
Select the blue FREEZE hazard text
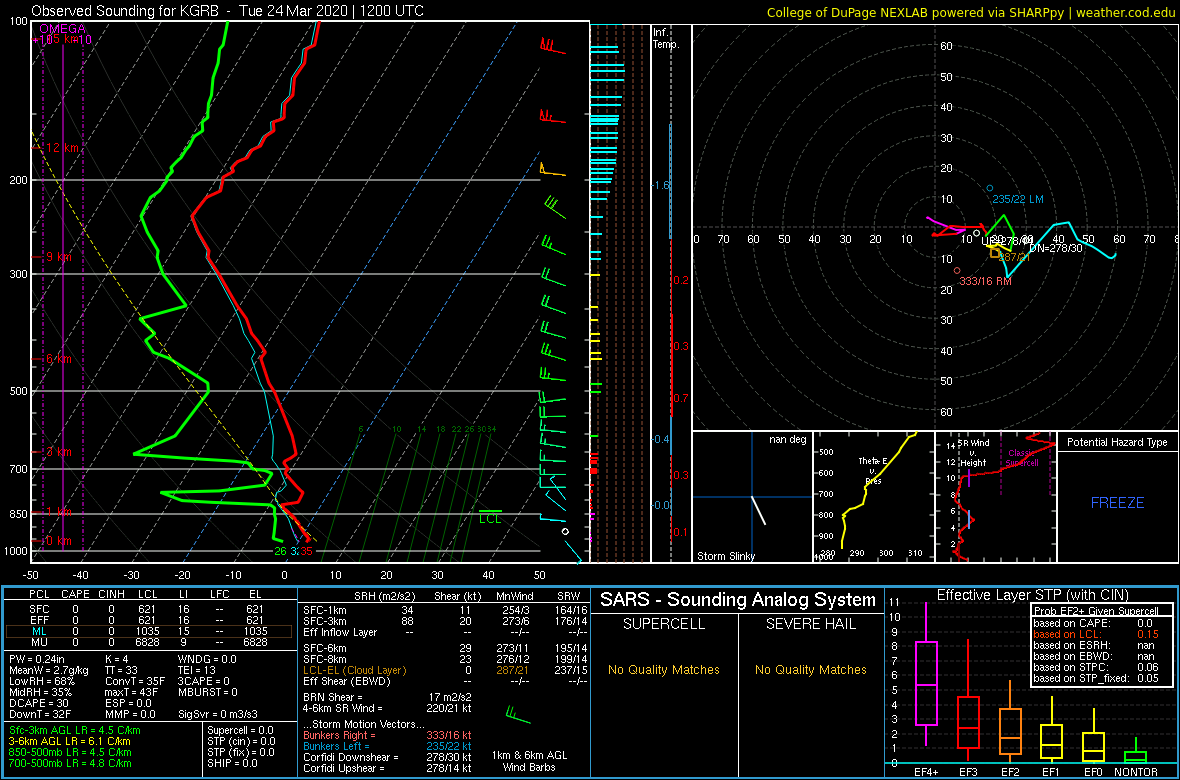[x=1118, y=502]
